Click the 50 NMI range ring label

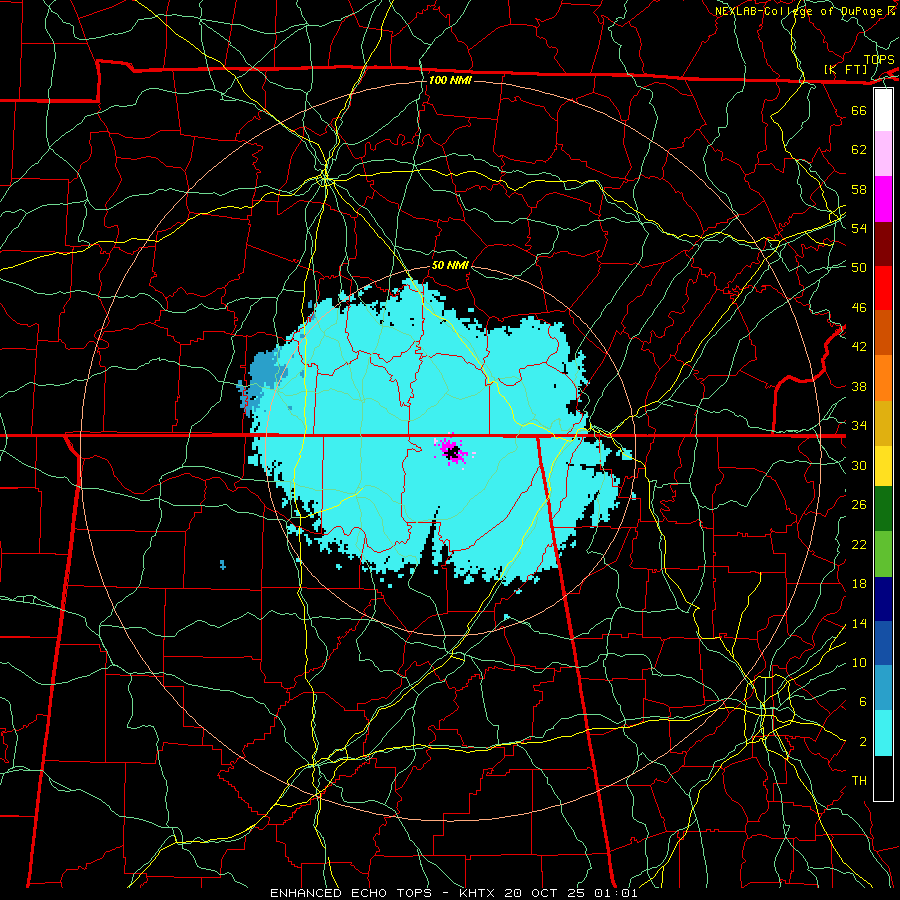coord(450,265)
